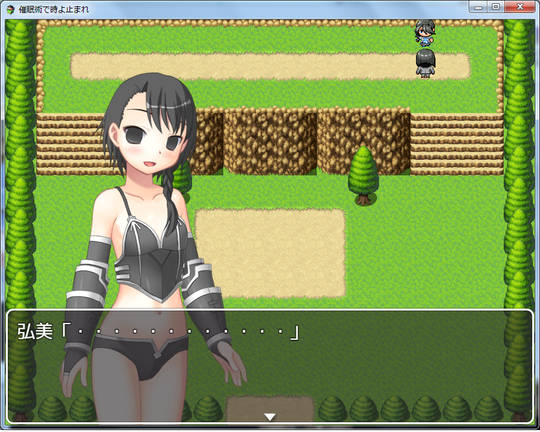Click the left-side wooden stairs
Screen dimensions: 540x432
[x=71, y=144]
